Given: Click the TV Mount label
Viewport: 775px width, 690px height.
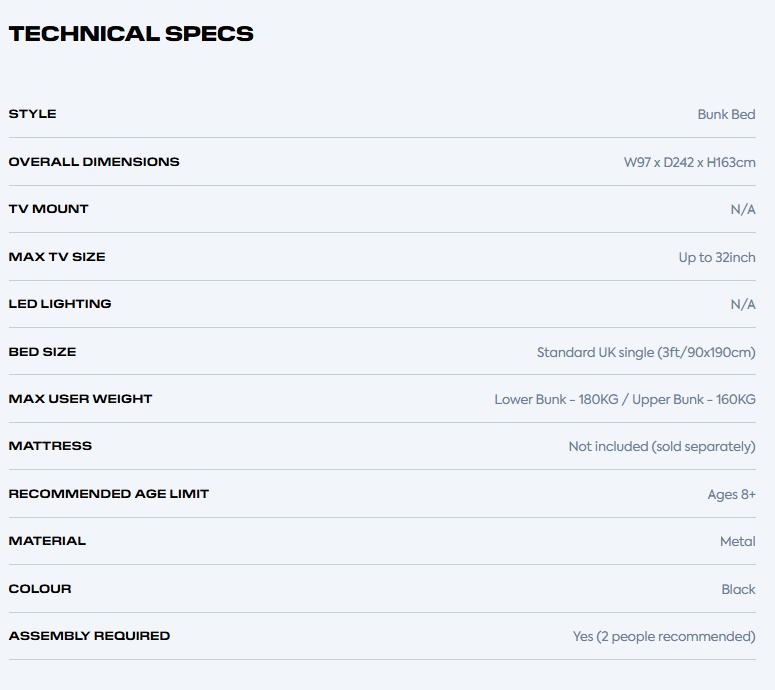Looking at the screenshot, I should 49,209.
